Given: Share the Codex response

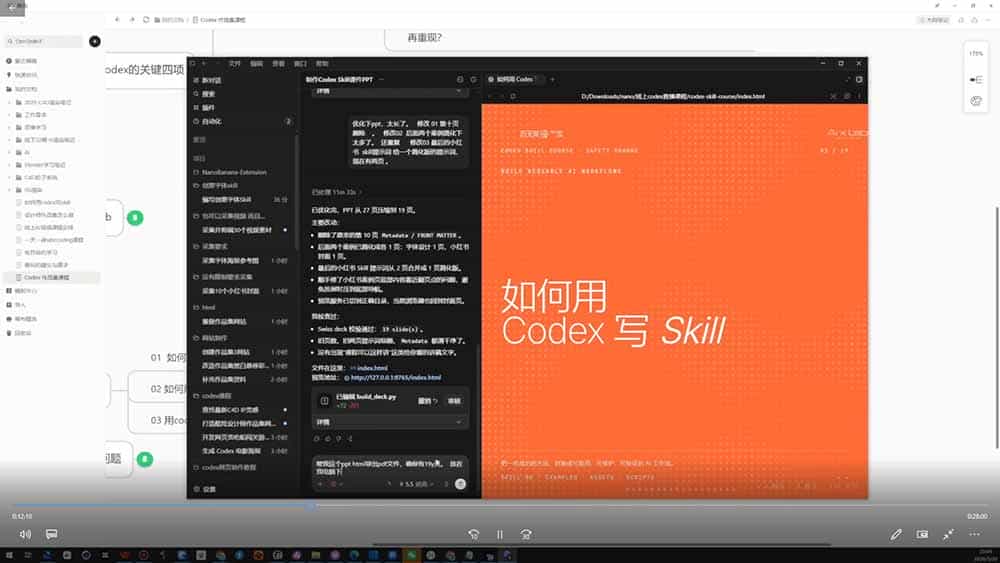Looking at the screenshot, I should click(349, 439).
